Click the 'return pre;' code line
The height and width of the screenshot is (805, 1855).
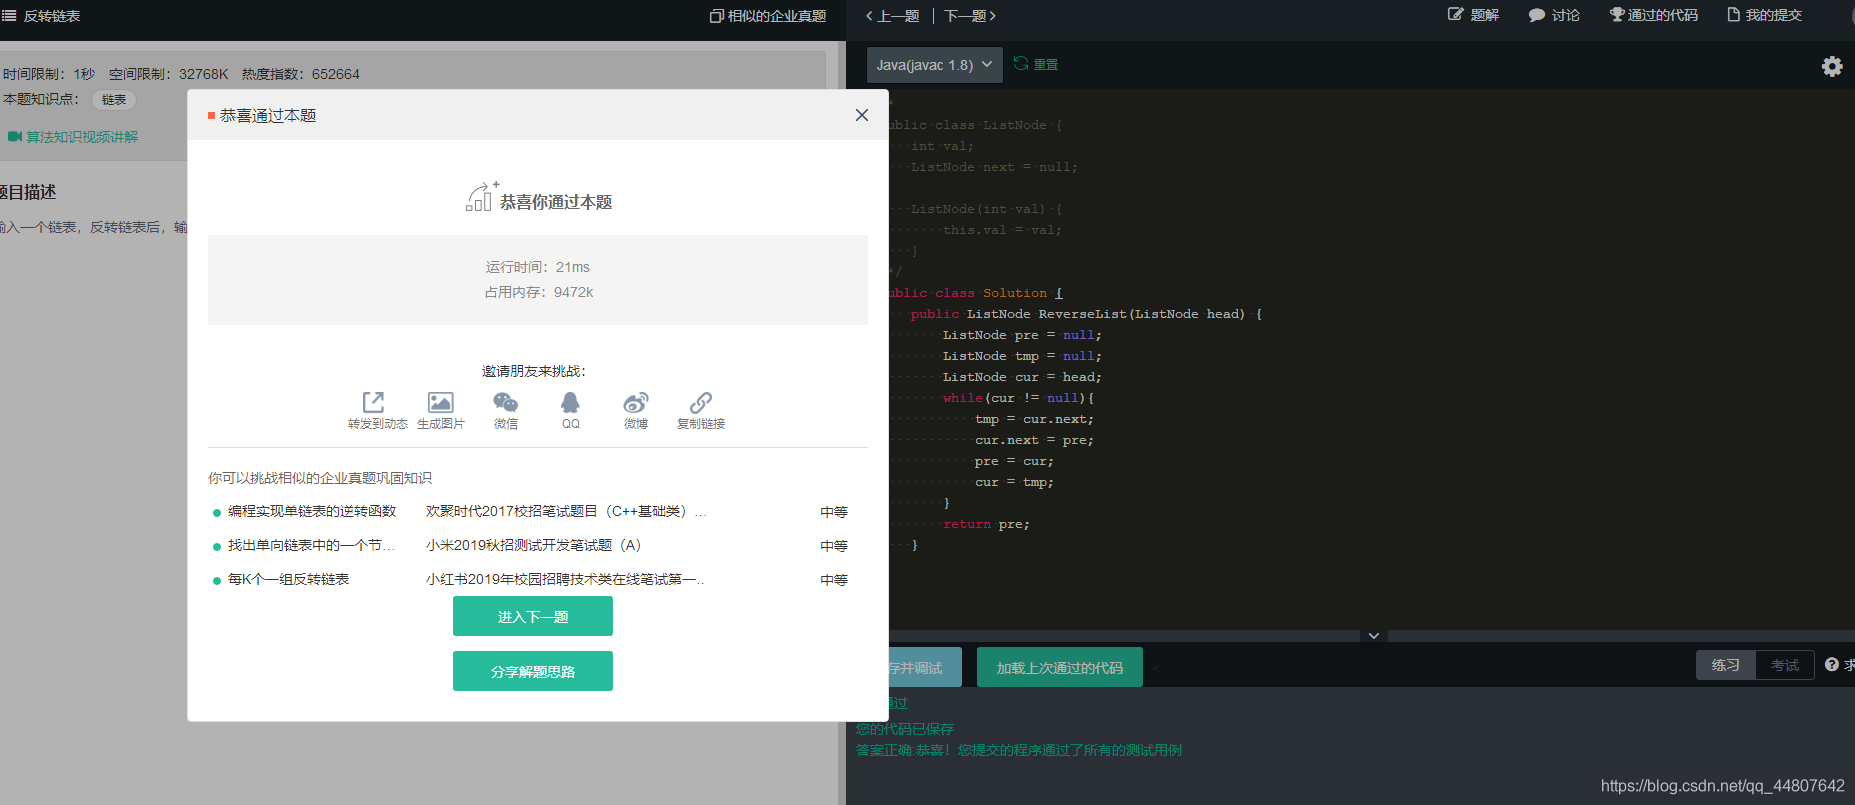pyautogui.click(x=986, y=524)
